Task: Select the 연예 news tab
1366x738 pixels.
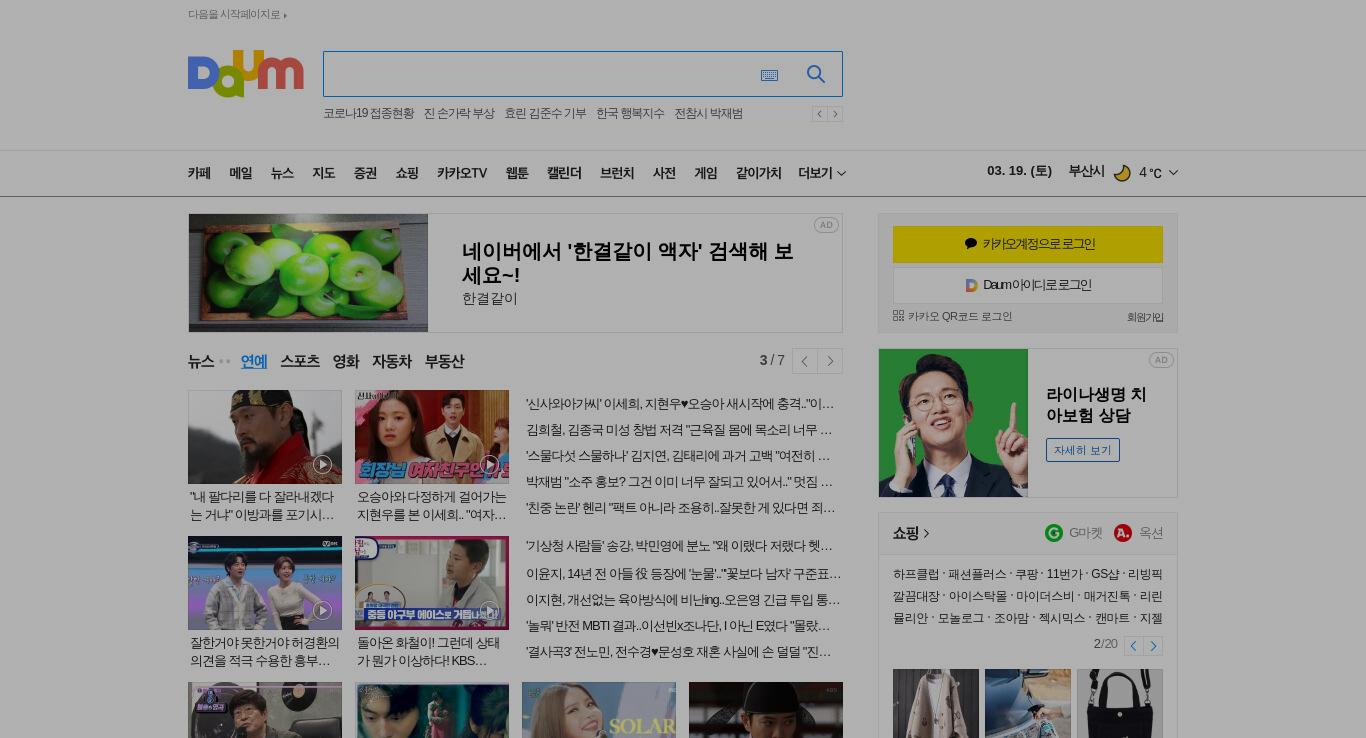Action: click(254, 361)
